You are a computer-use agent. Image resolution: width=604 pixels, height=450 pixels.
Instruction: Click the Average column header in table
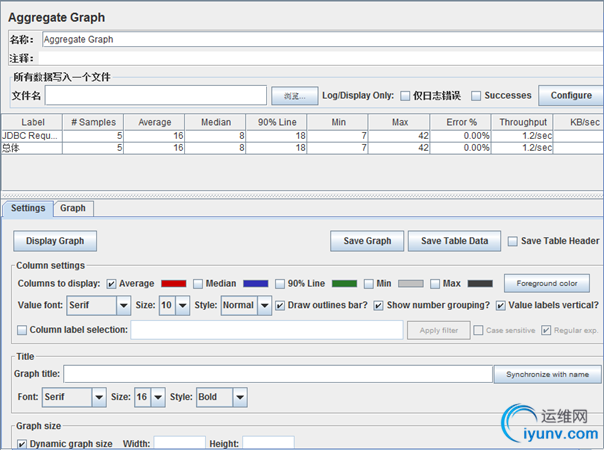pyautogui.click(x=154, y=122)
